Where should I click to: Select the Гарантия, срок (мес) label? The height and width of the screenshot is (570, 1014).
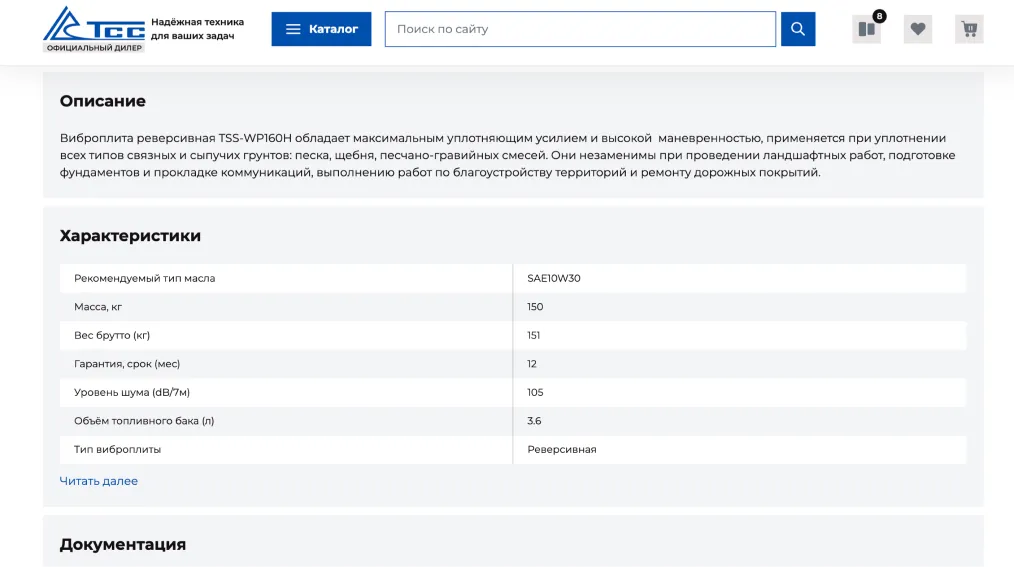click(127, 364)
